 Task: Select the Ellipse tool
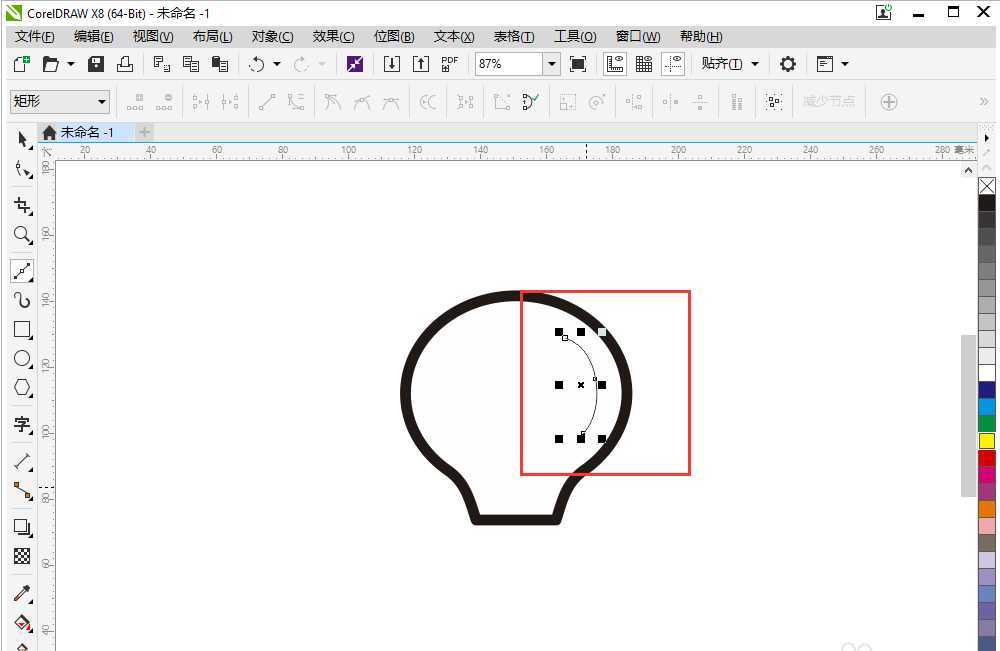23,359
